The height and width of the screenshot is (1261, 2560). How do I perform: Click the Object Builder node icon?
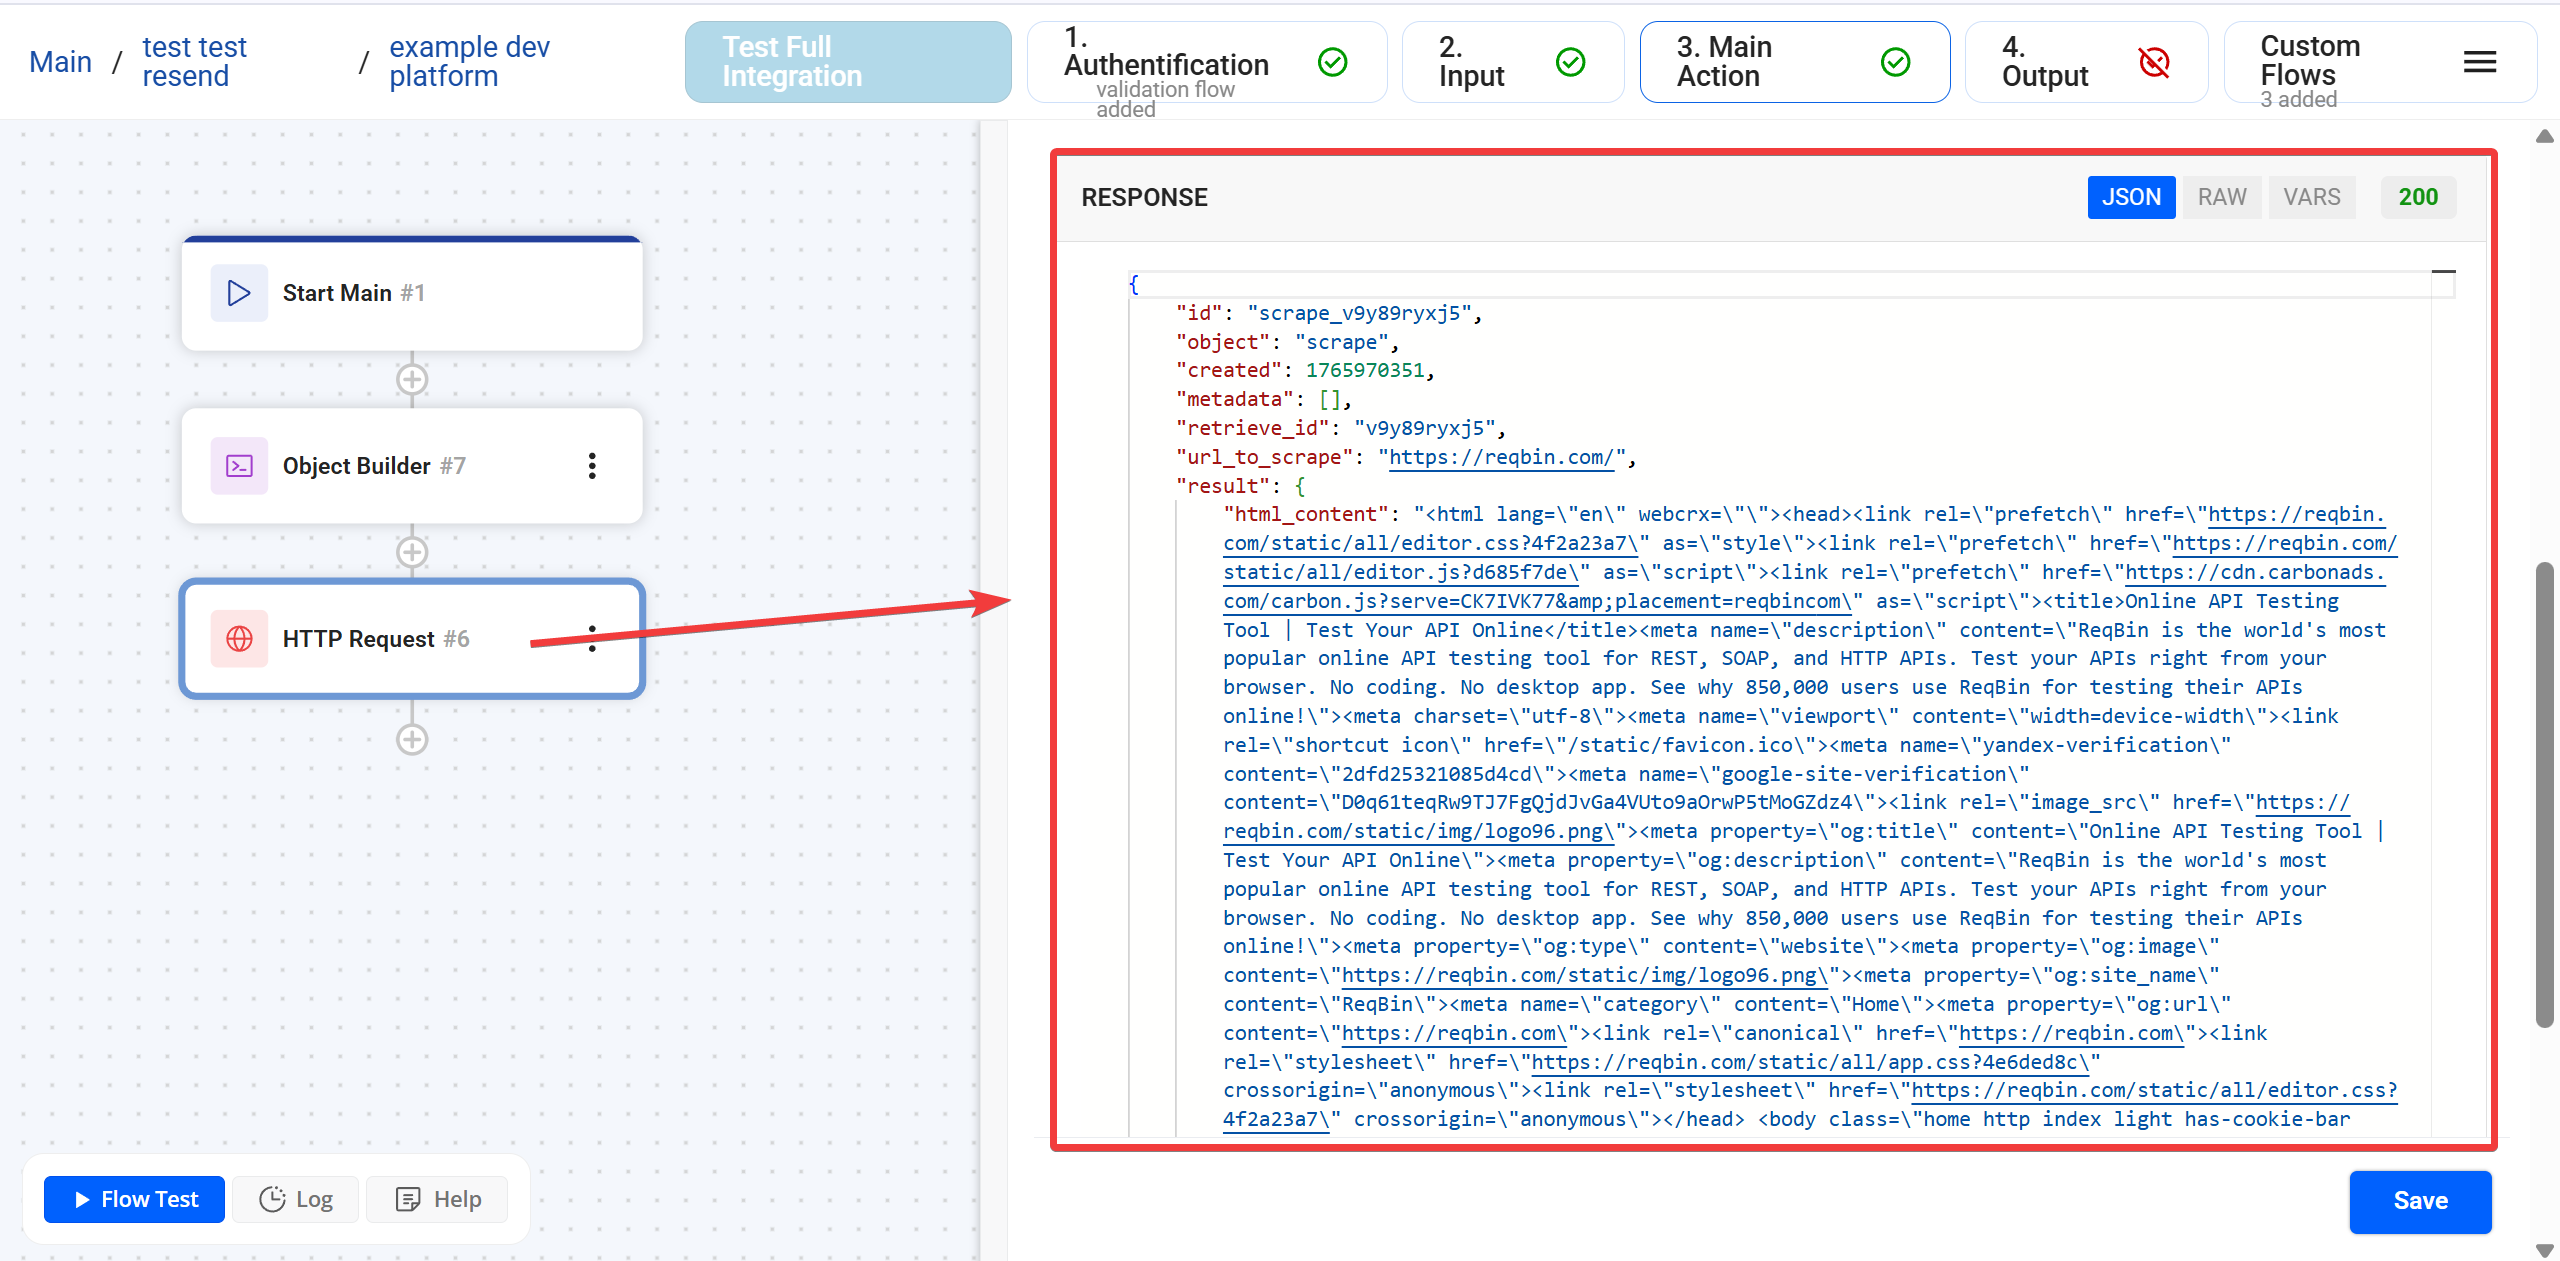238,465
